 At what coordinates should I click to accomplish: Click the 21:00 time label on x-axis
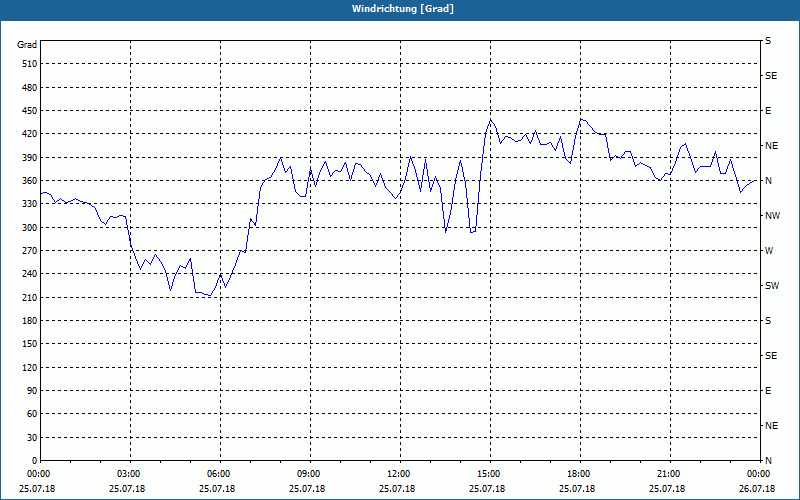click(670, 474)
